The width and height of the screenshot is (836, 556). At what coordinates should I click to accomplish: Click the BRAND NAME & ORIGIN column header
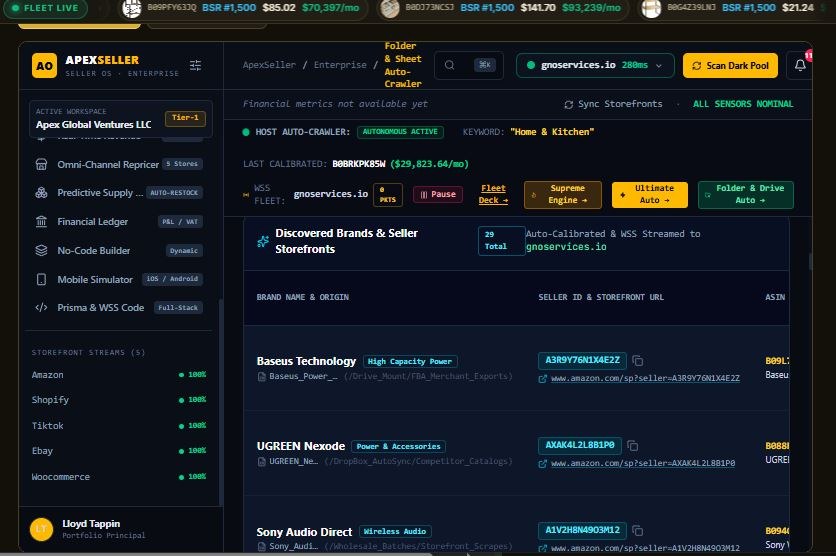(x=302, y=297)
